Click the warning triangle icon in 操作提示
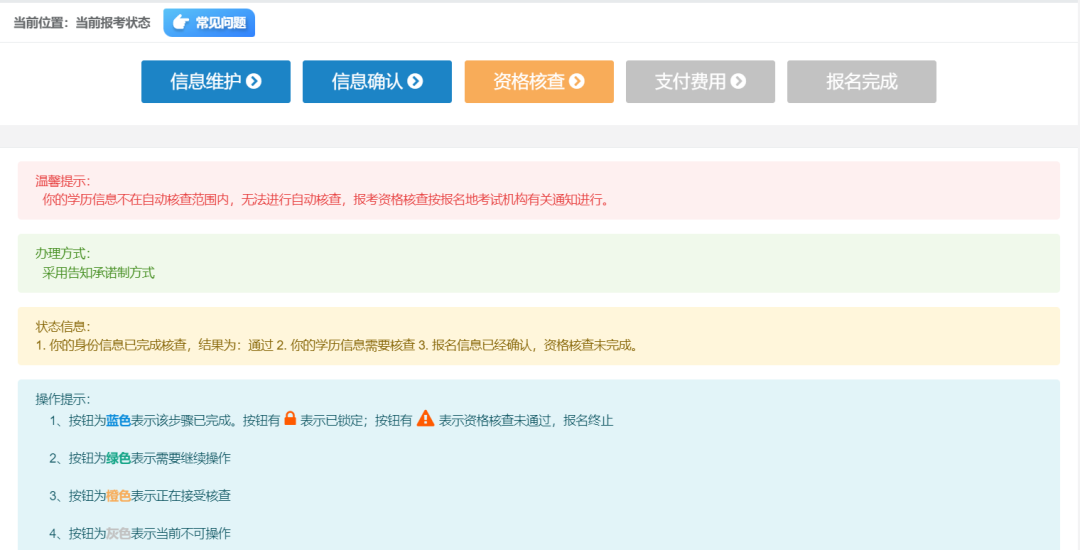The height and width of the screenshot is (550, 1080). (x=426, y=418)
